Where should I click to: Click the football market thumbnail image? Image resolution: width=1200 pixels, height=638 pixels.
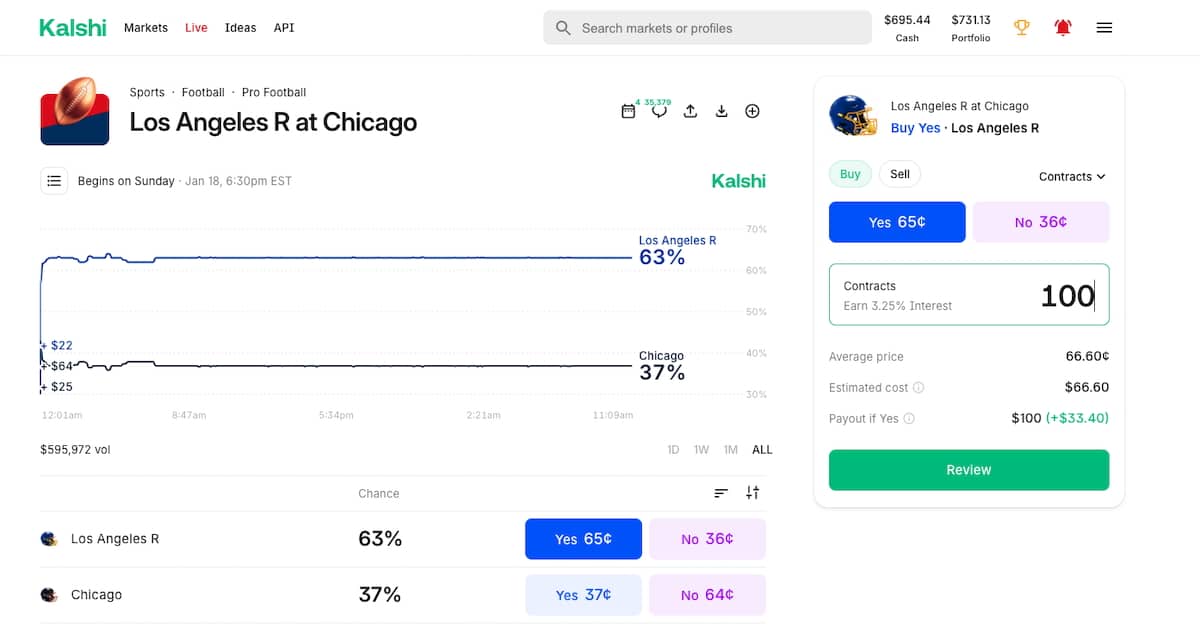coord(75,111)
